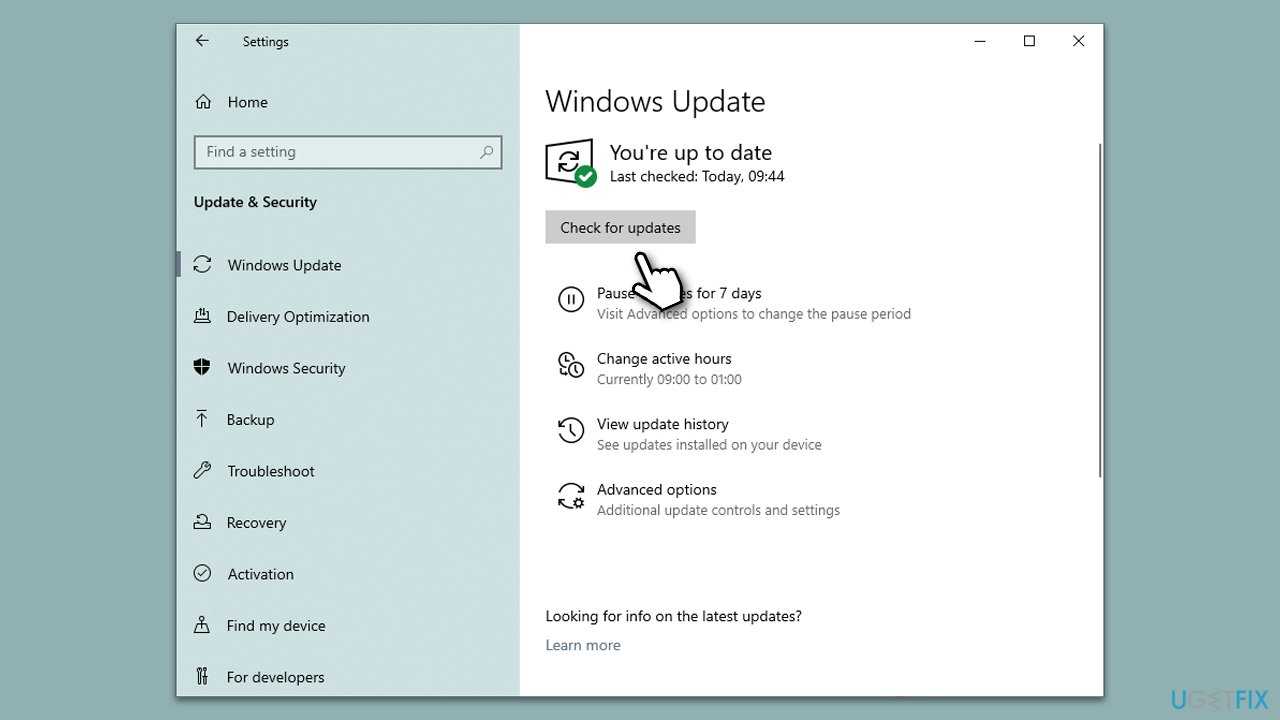
Task: Go to For developers settings
Action: click(x=275, y=677)
